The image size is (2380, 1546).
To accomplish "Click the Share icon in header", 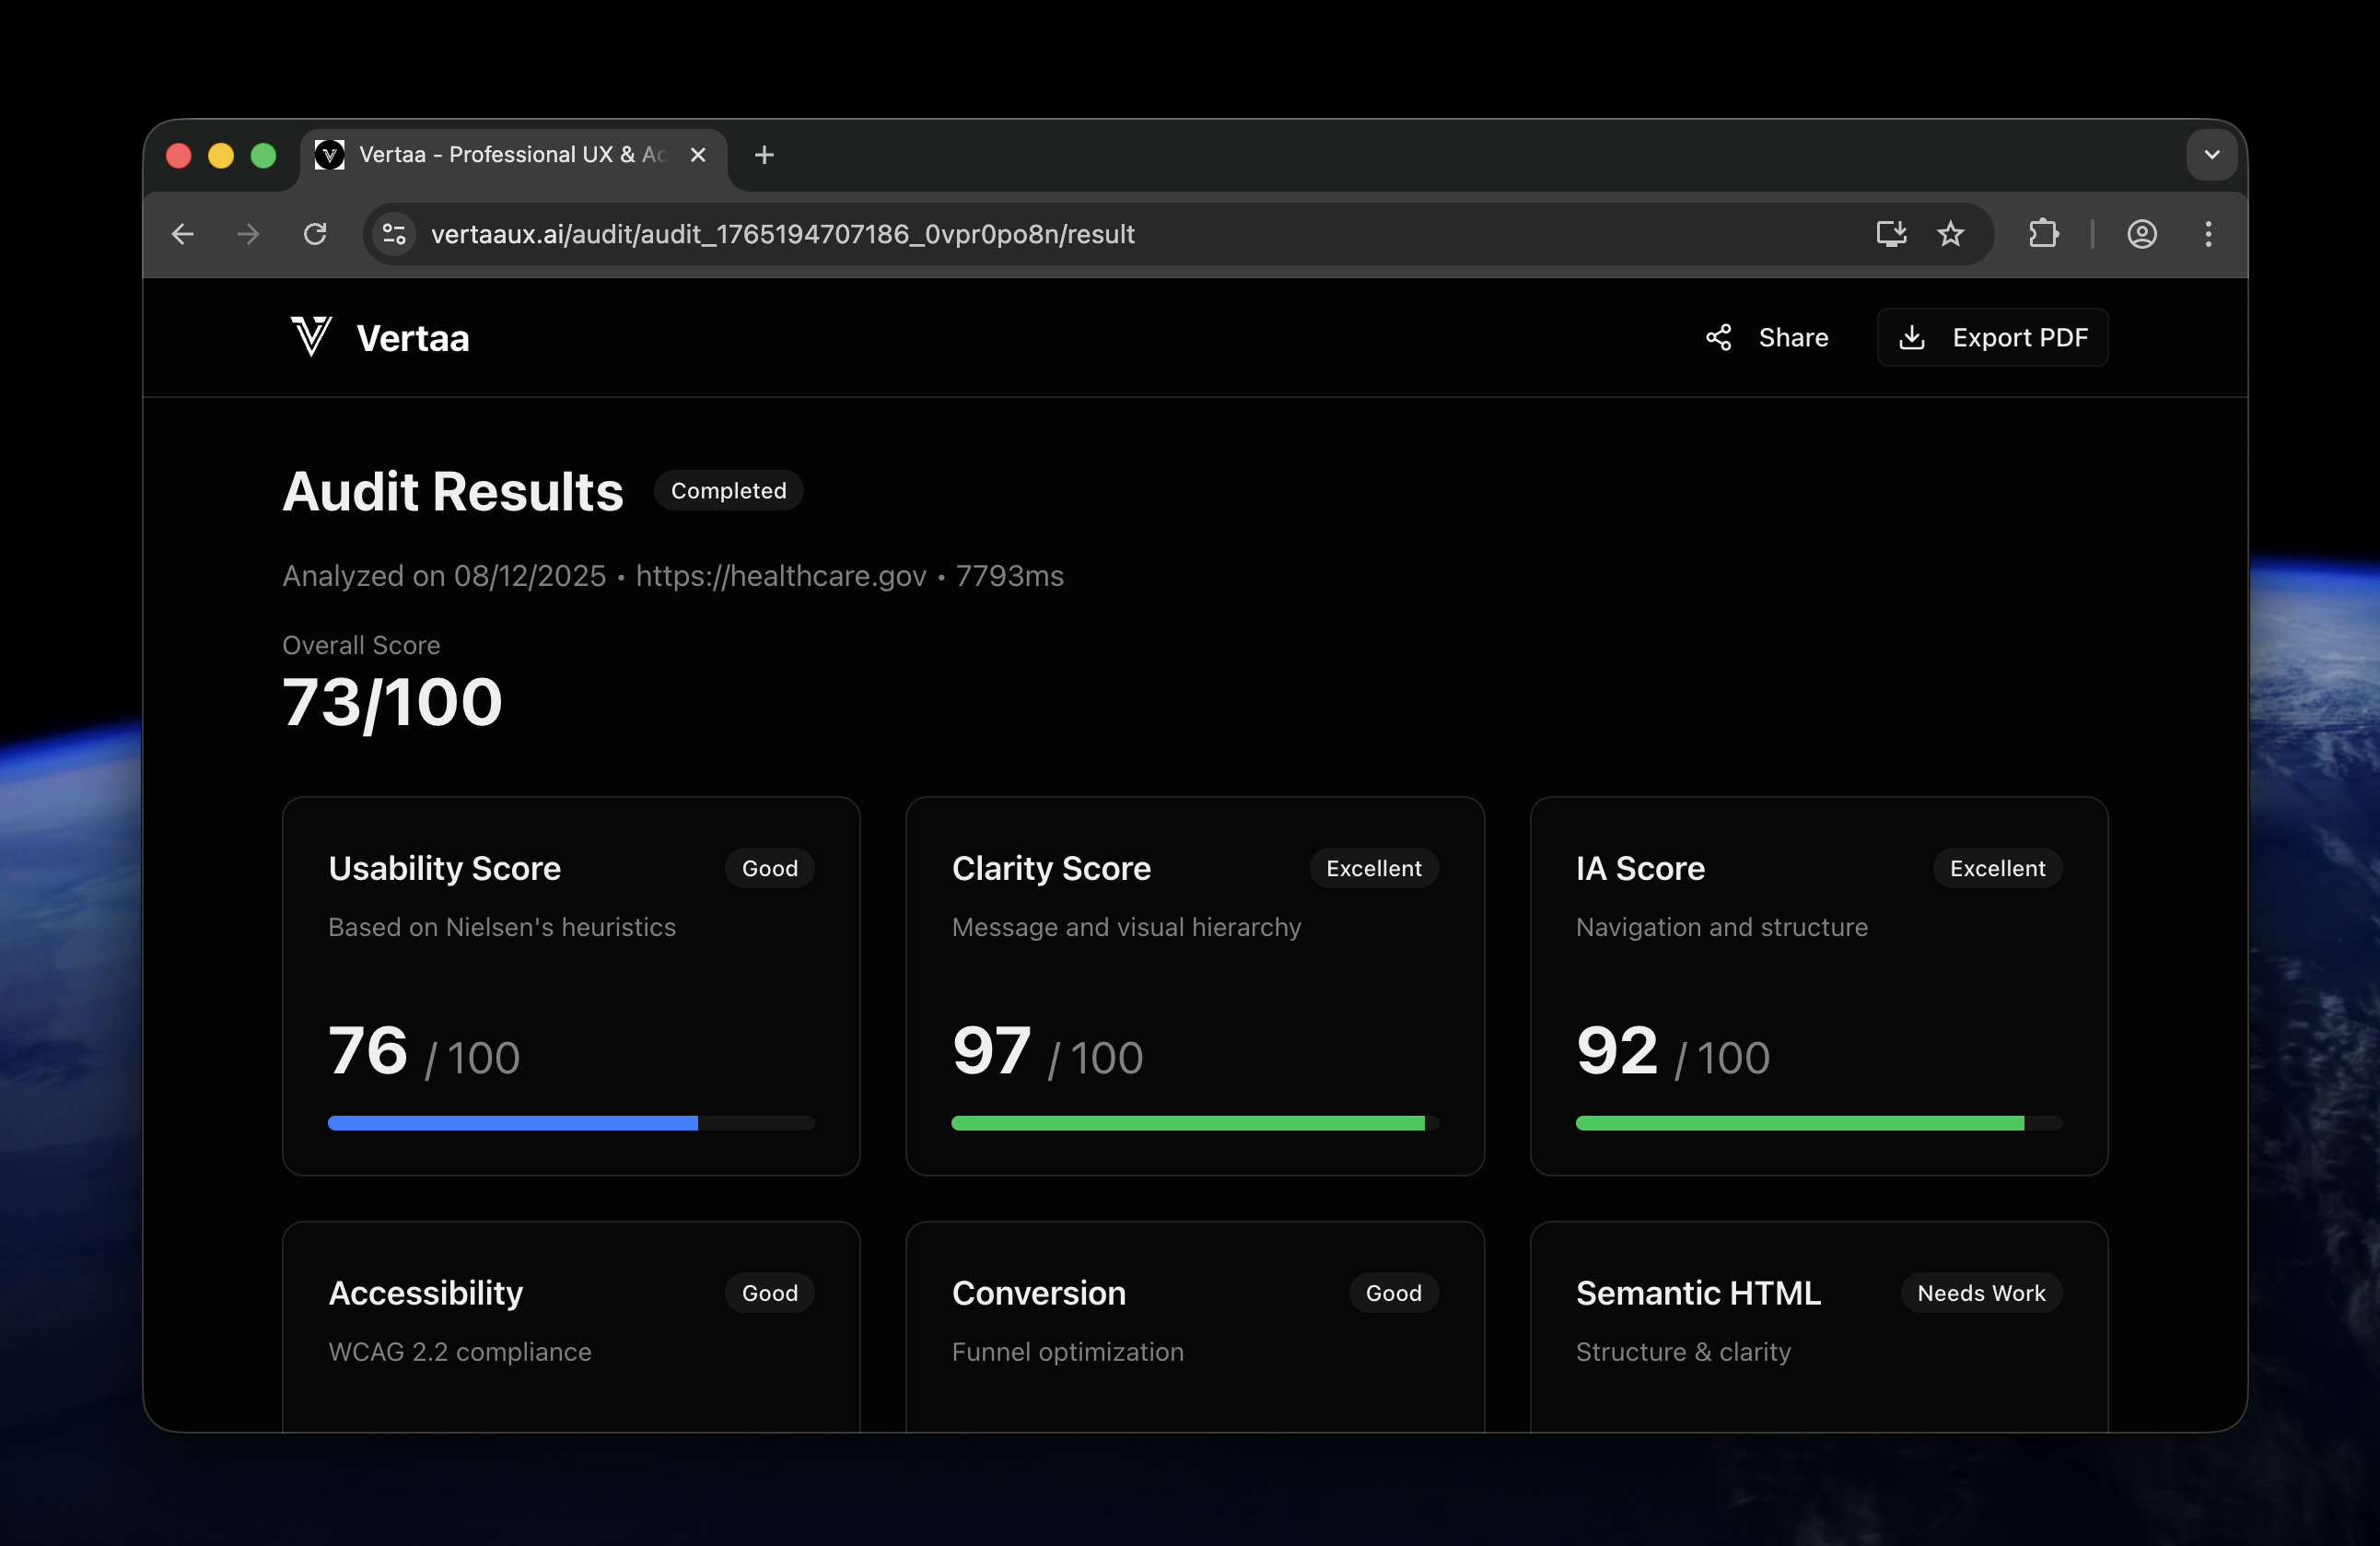I will tap(1718, 337).
